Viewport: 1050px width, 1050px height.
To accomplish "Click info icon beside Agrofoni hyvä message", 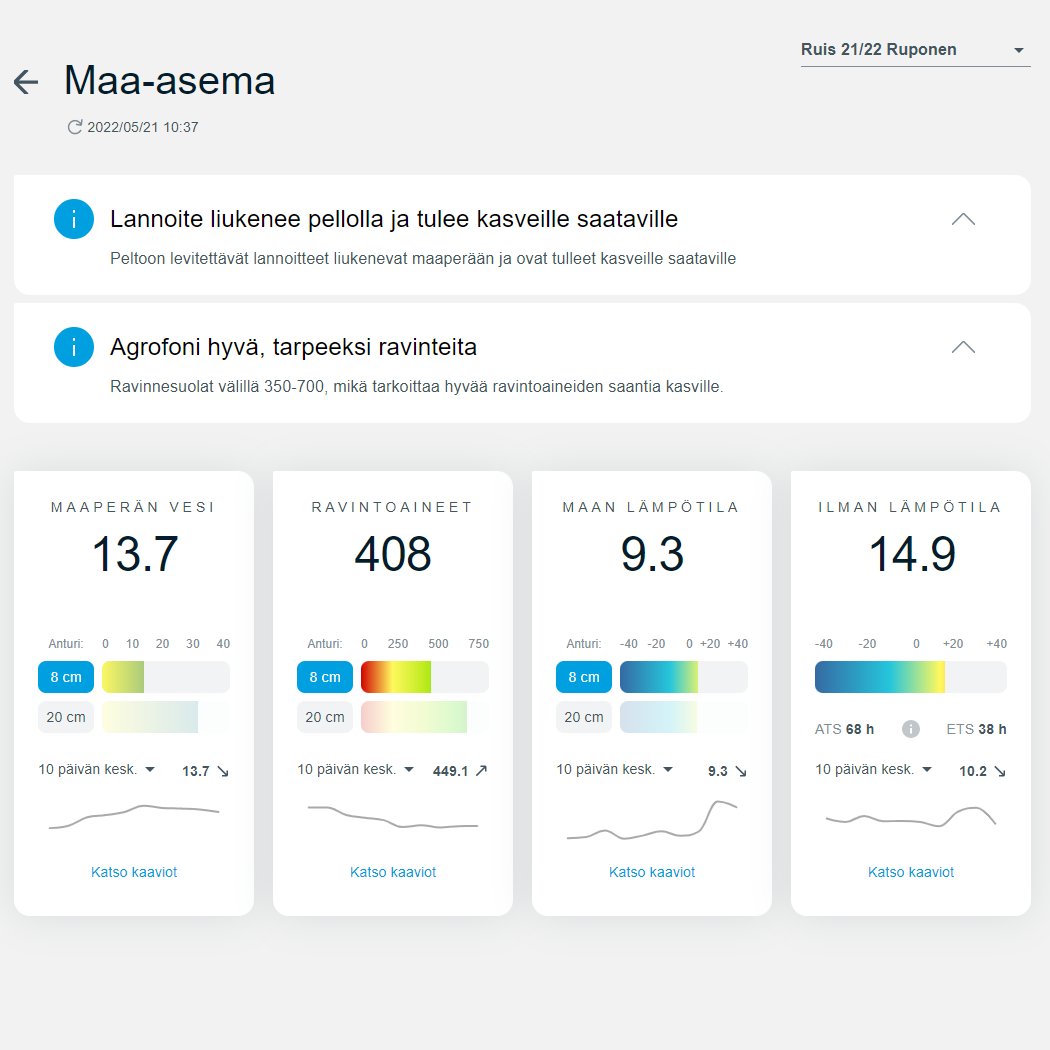I will tap(74, 347).
